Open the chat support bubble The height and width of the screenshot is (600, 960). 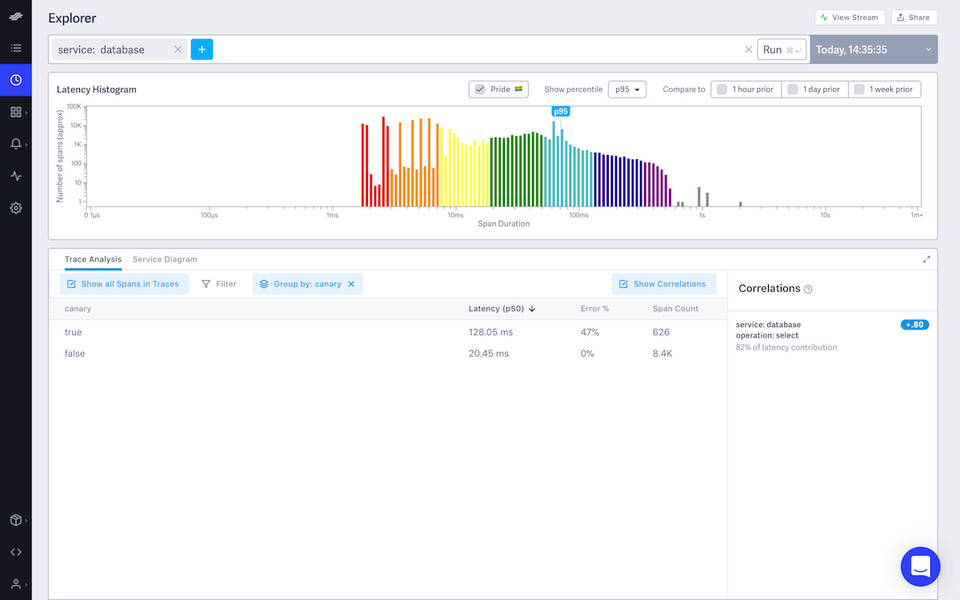point(920,566)
